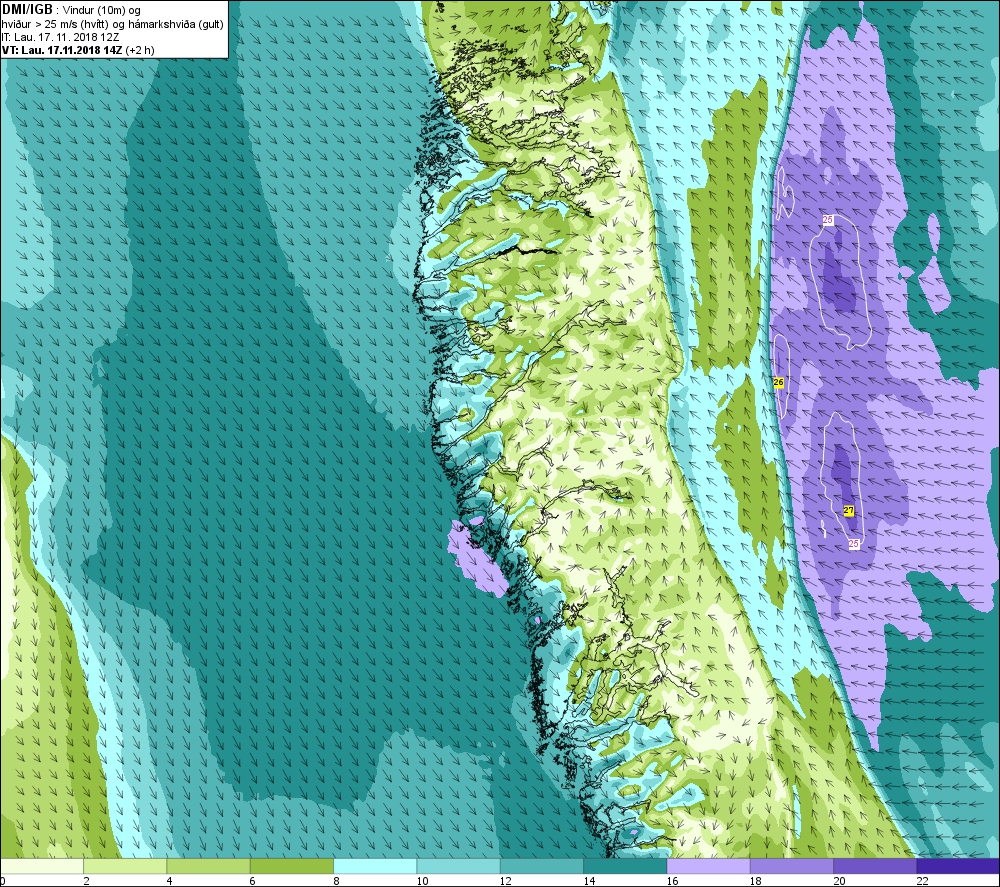Click the pale yellow 0–2 m/s legend swatch
The width and height of the screenshot is (1000, 887).
pyautogui.click(x=41, y=866)
